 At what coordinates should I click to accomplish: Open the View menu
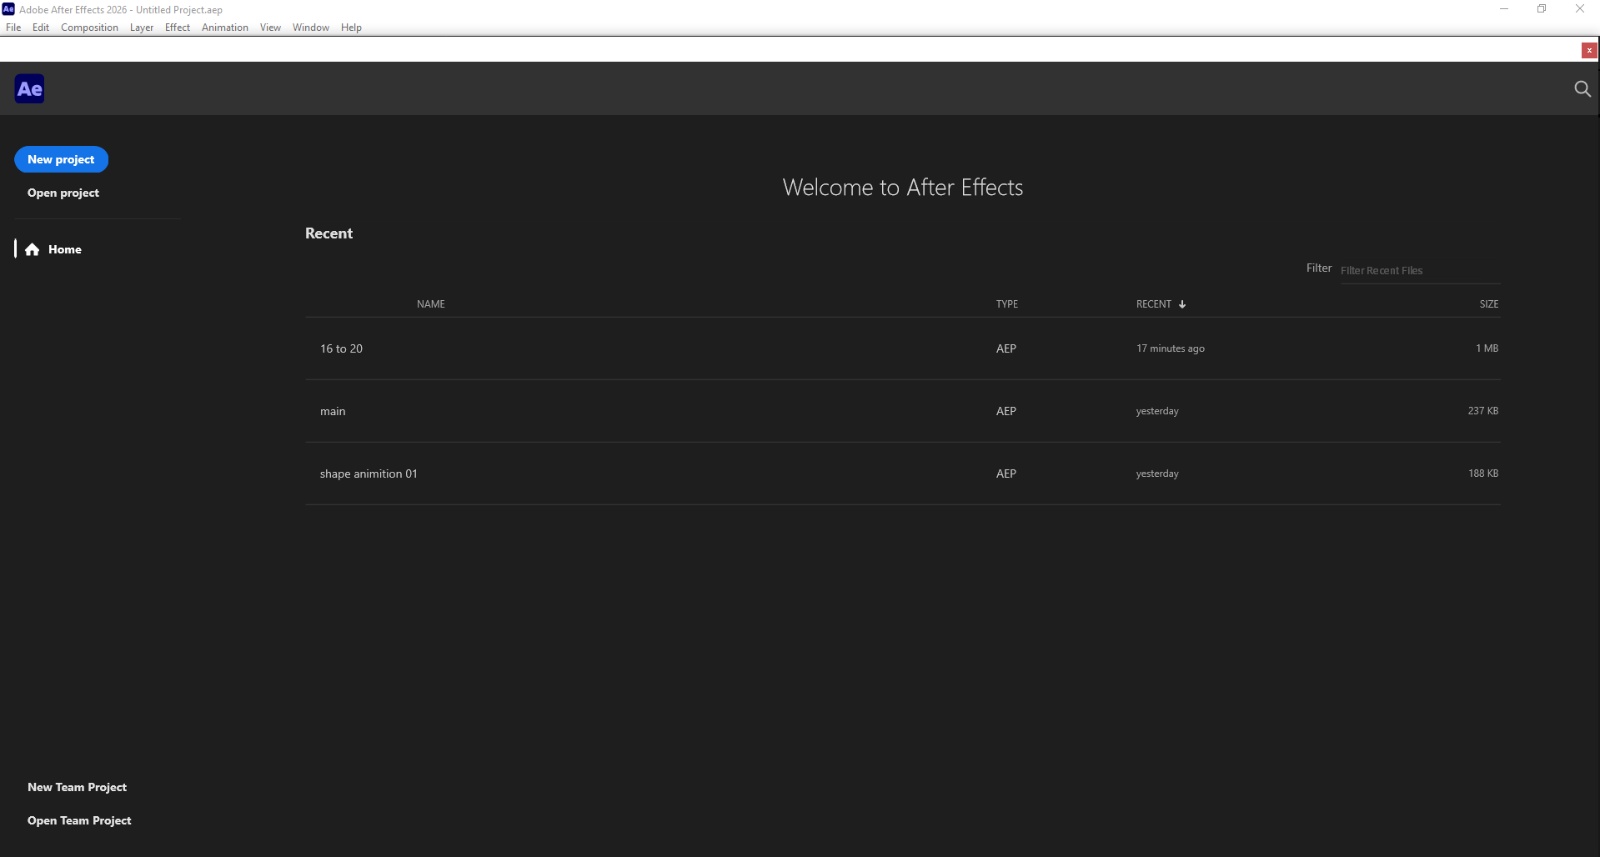[x=270, y=28]
